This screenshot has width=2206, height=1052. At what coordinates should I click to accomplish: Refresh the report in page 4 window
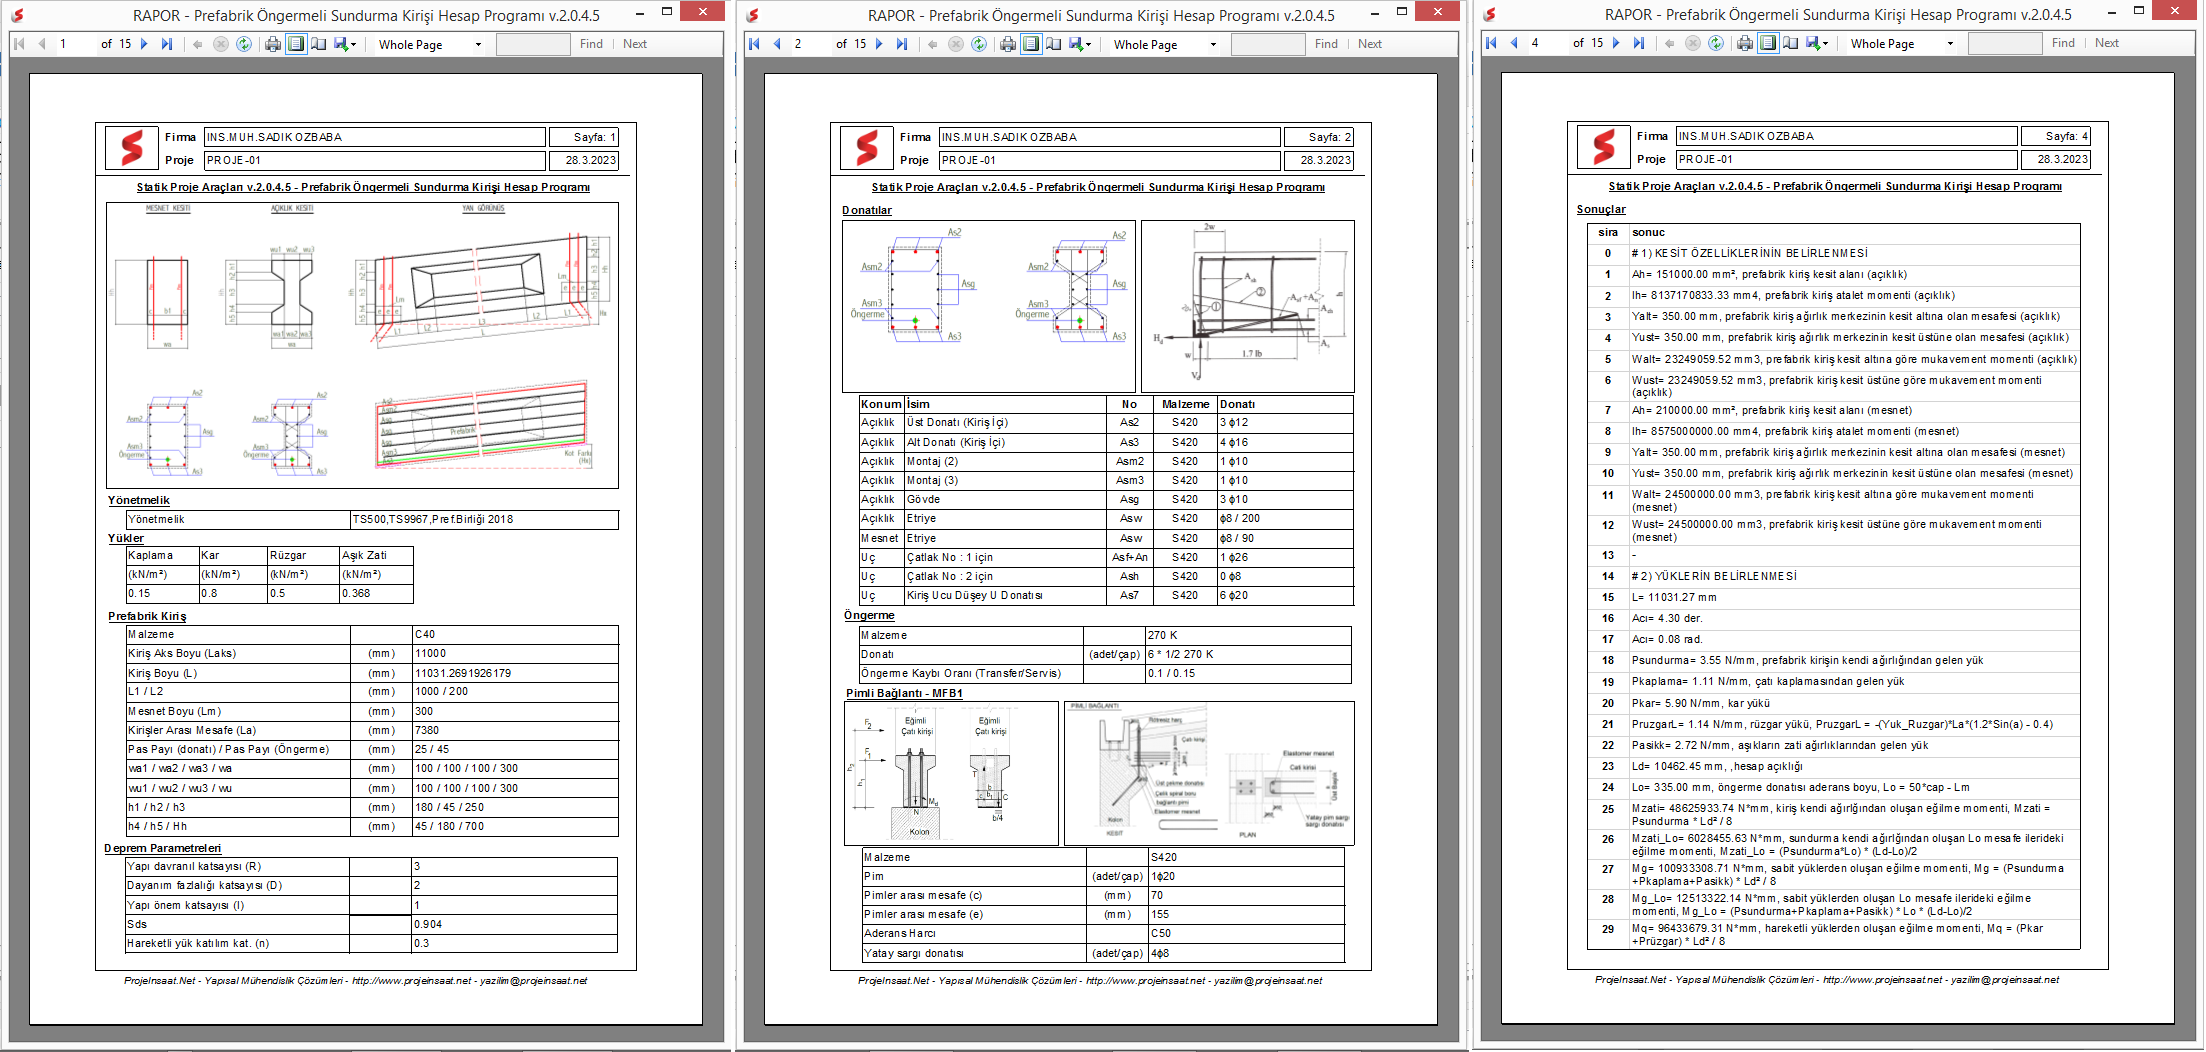(x=1716, y=43)
